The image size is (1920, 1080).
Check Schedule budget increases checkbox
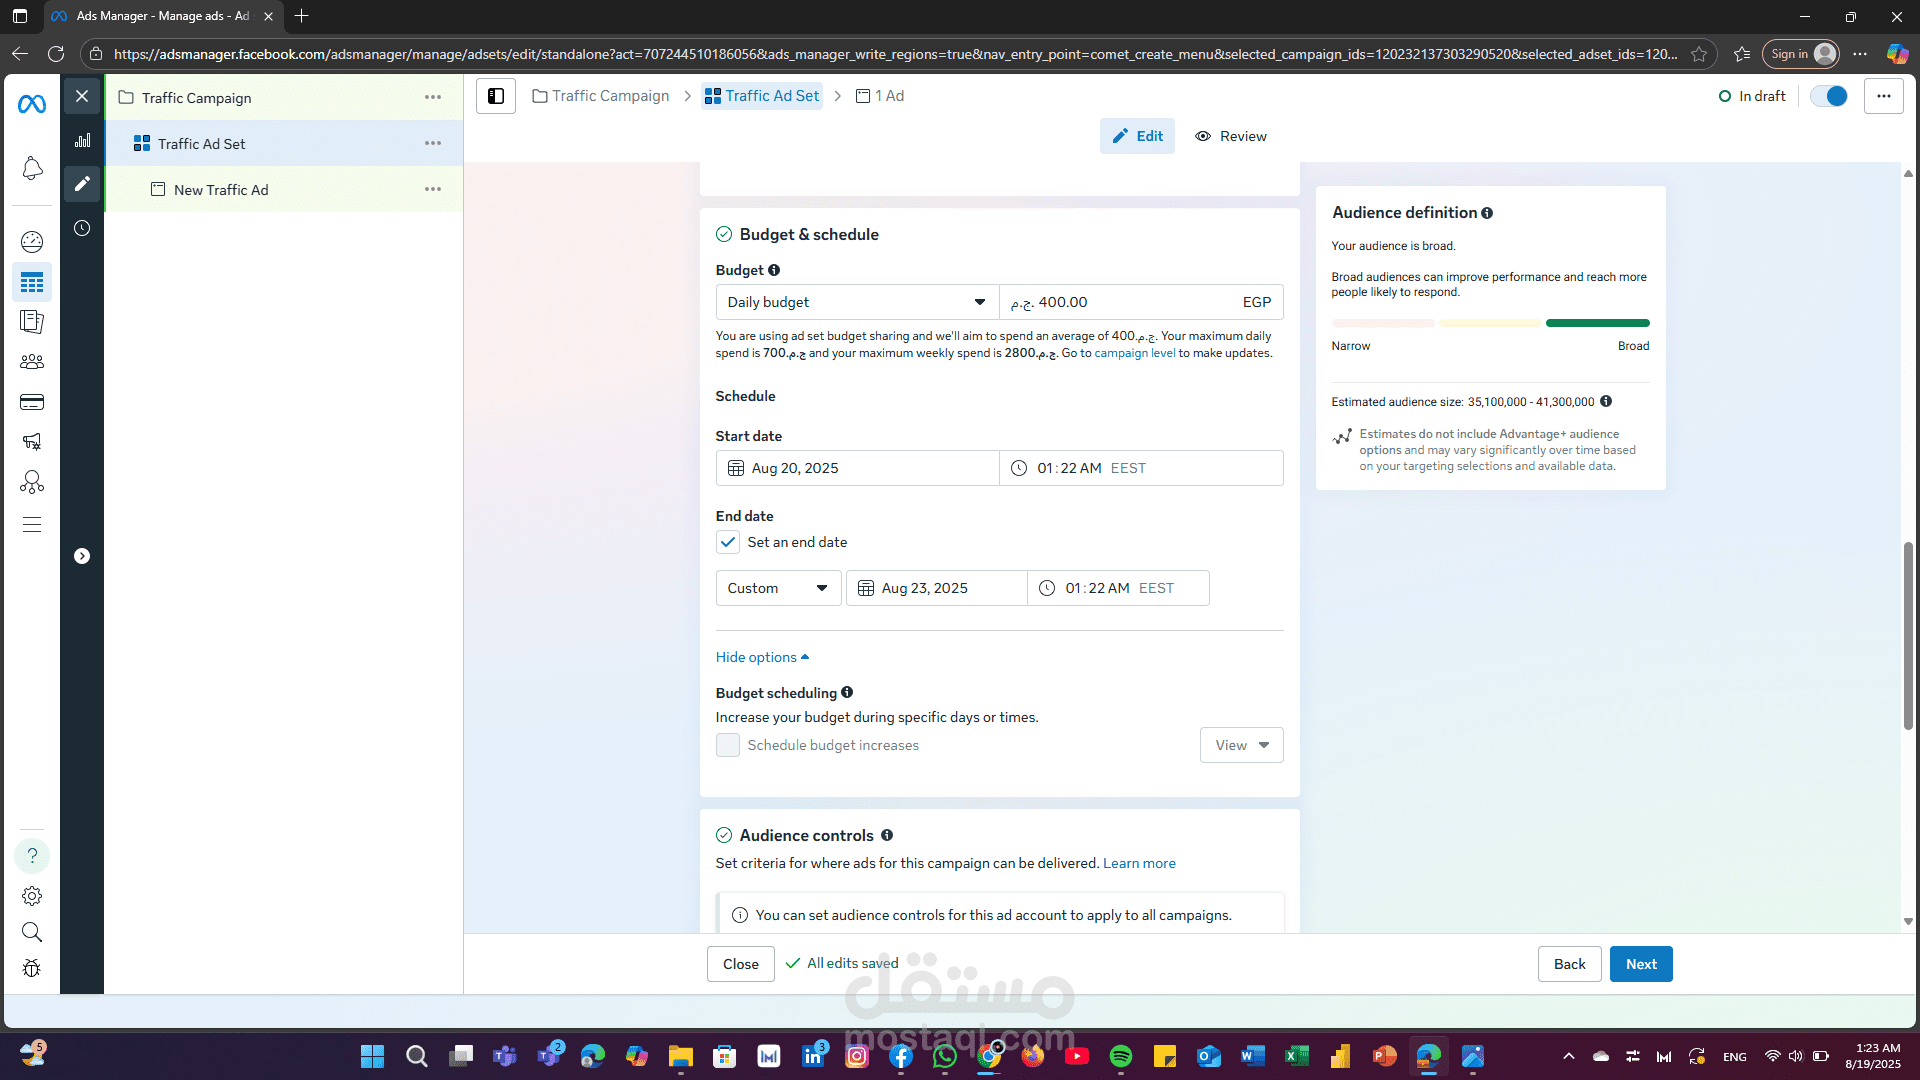[x=728, y=745]
